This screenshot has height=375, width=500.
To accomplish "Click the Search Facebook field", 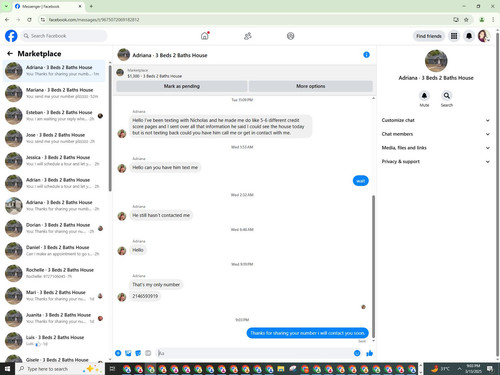I will tap(65, 36).
